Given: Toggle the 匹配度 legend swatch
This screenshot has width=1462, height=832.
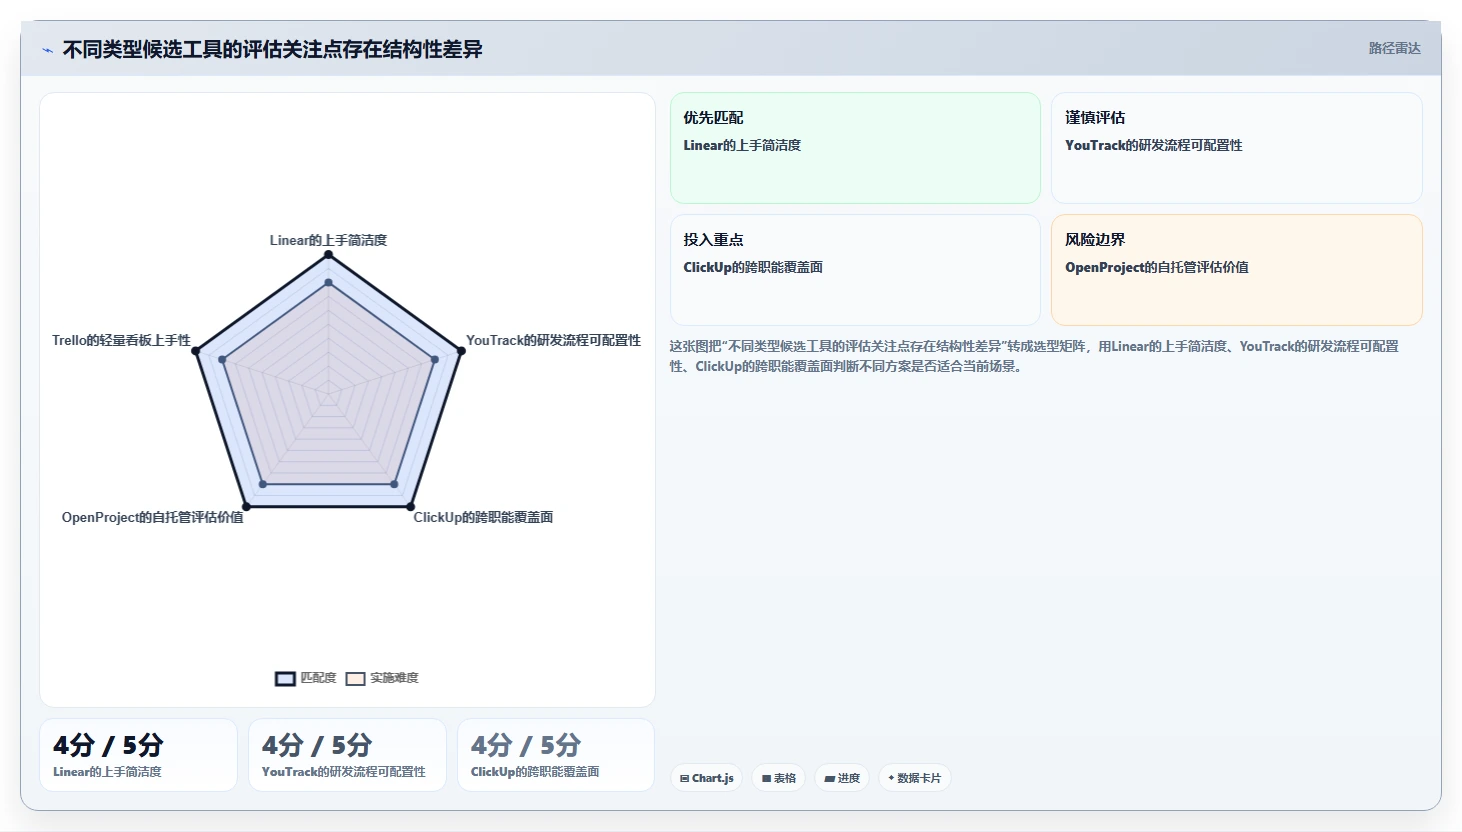Looking at the screenshot, I should coord(285,679).
